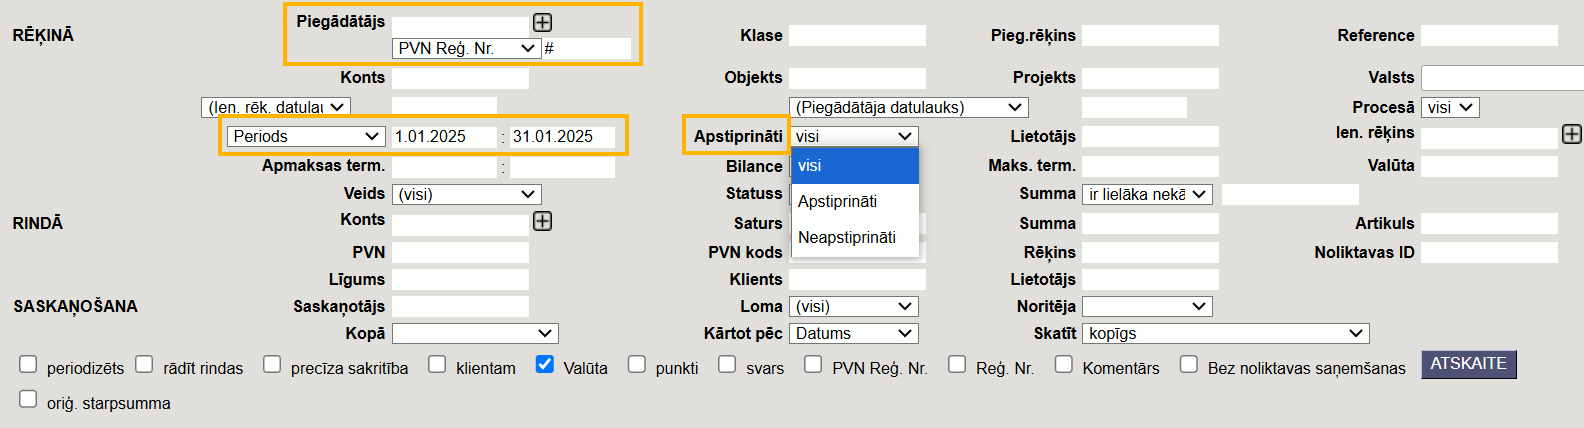Toggle the periodizēts checkbox
This screenshot has width=1584, height=428.
click(28, 365)
